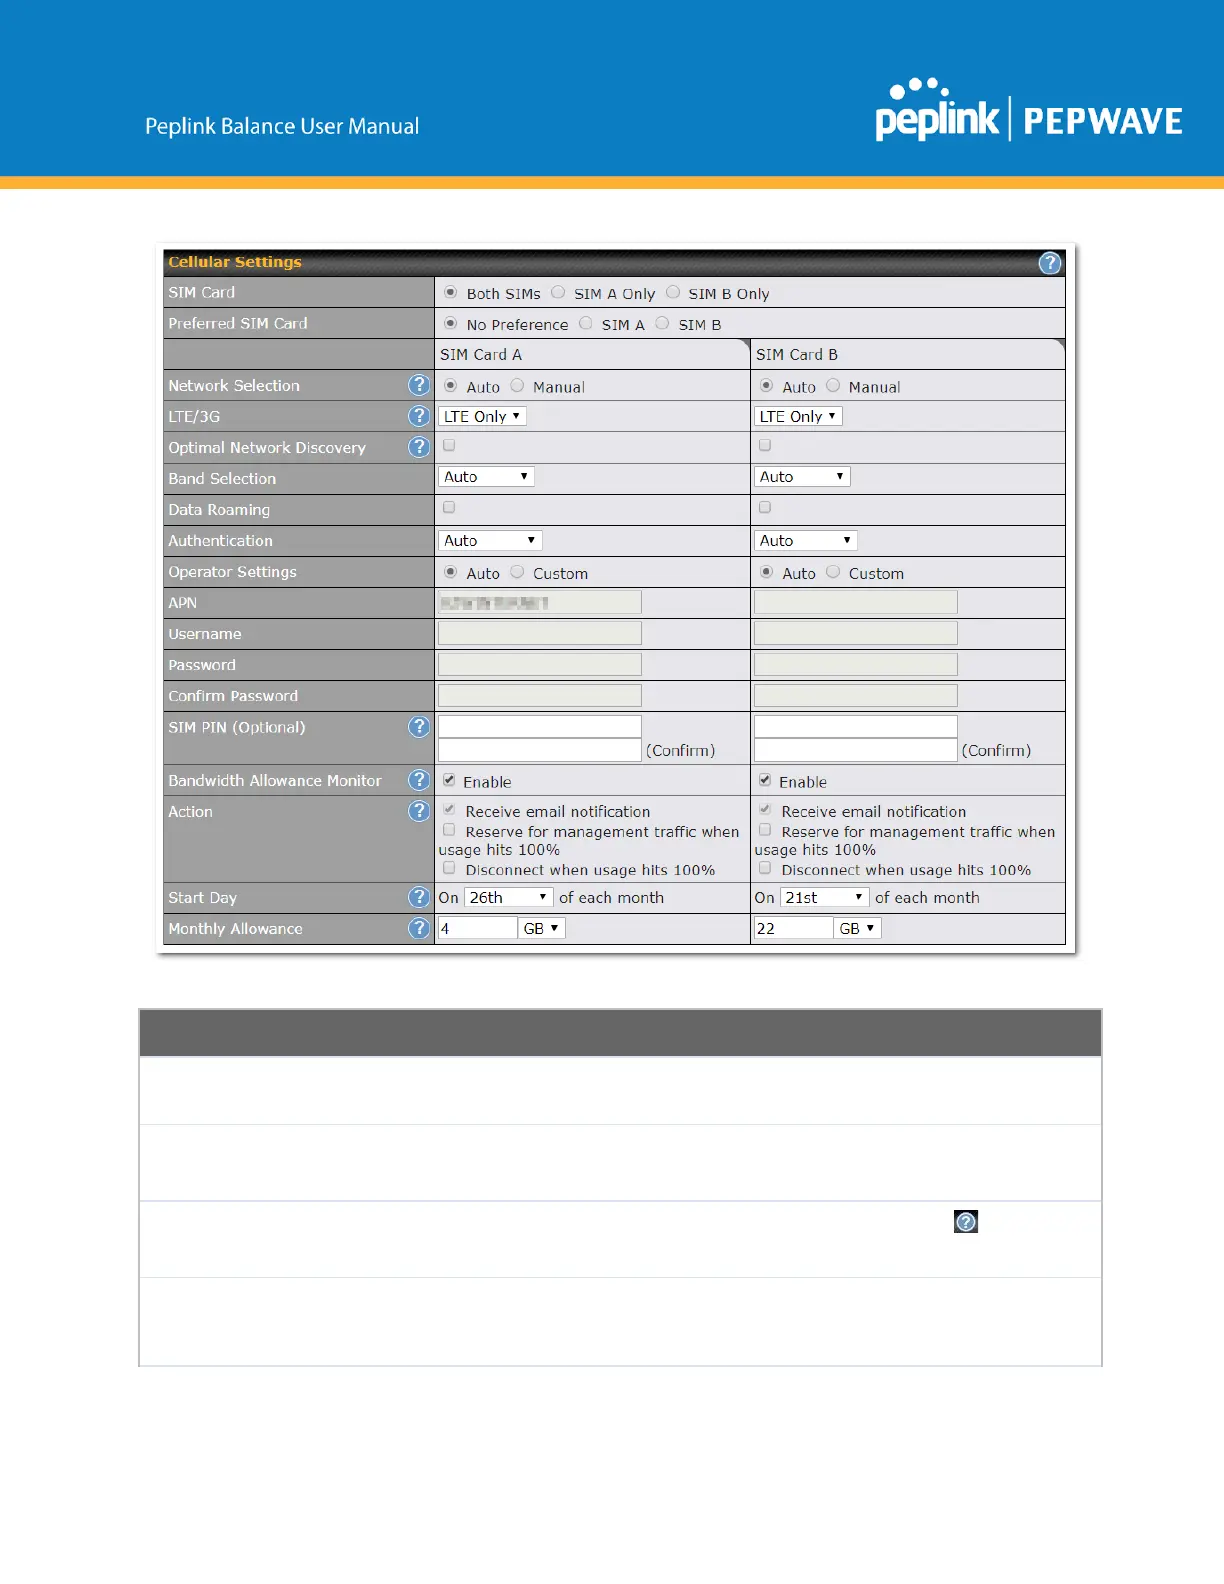Click the Cellular Settings header help icon
Screen dimensions: 1224x1584
pos(1049,263)
